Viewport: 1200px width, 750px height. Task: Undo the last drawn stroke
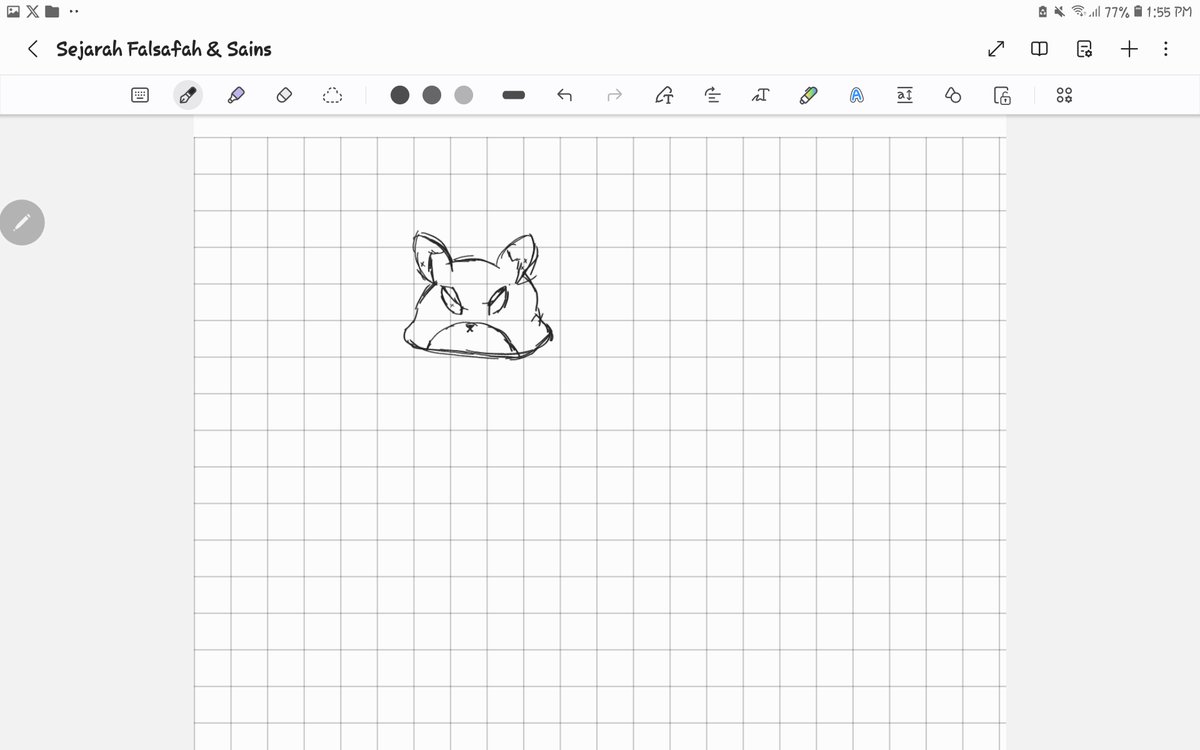click(564, 94)
